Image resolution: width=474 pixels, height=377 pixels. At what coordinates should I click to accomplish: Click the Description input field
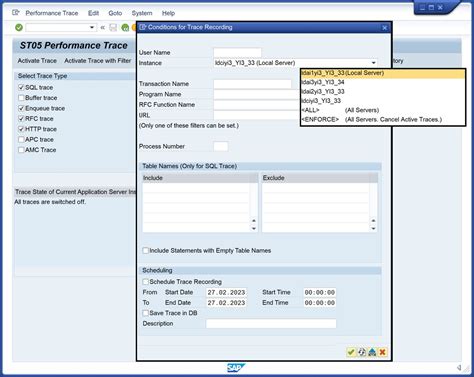271,323
